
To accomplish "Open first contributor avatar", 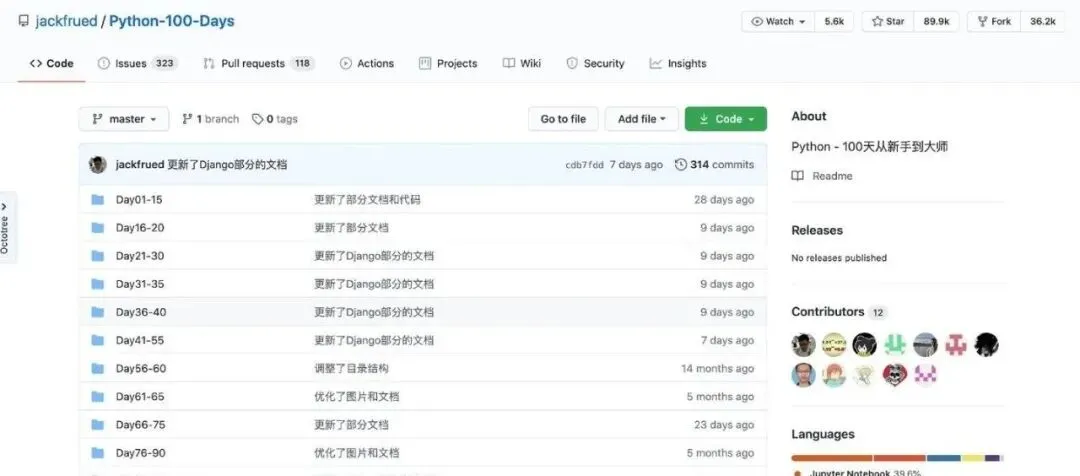I will [803, 344].
